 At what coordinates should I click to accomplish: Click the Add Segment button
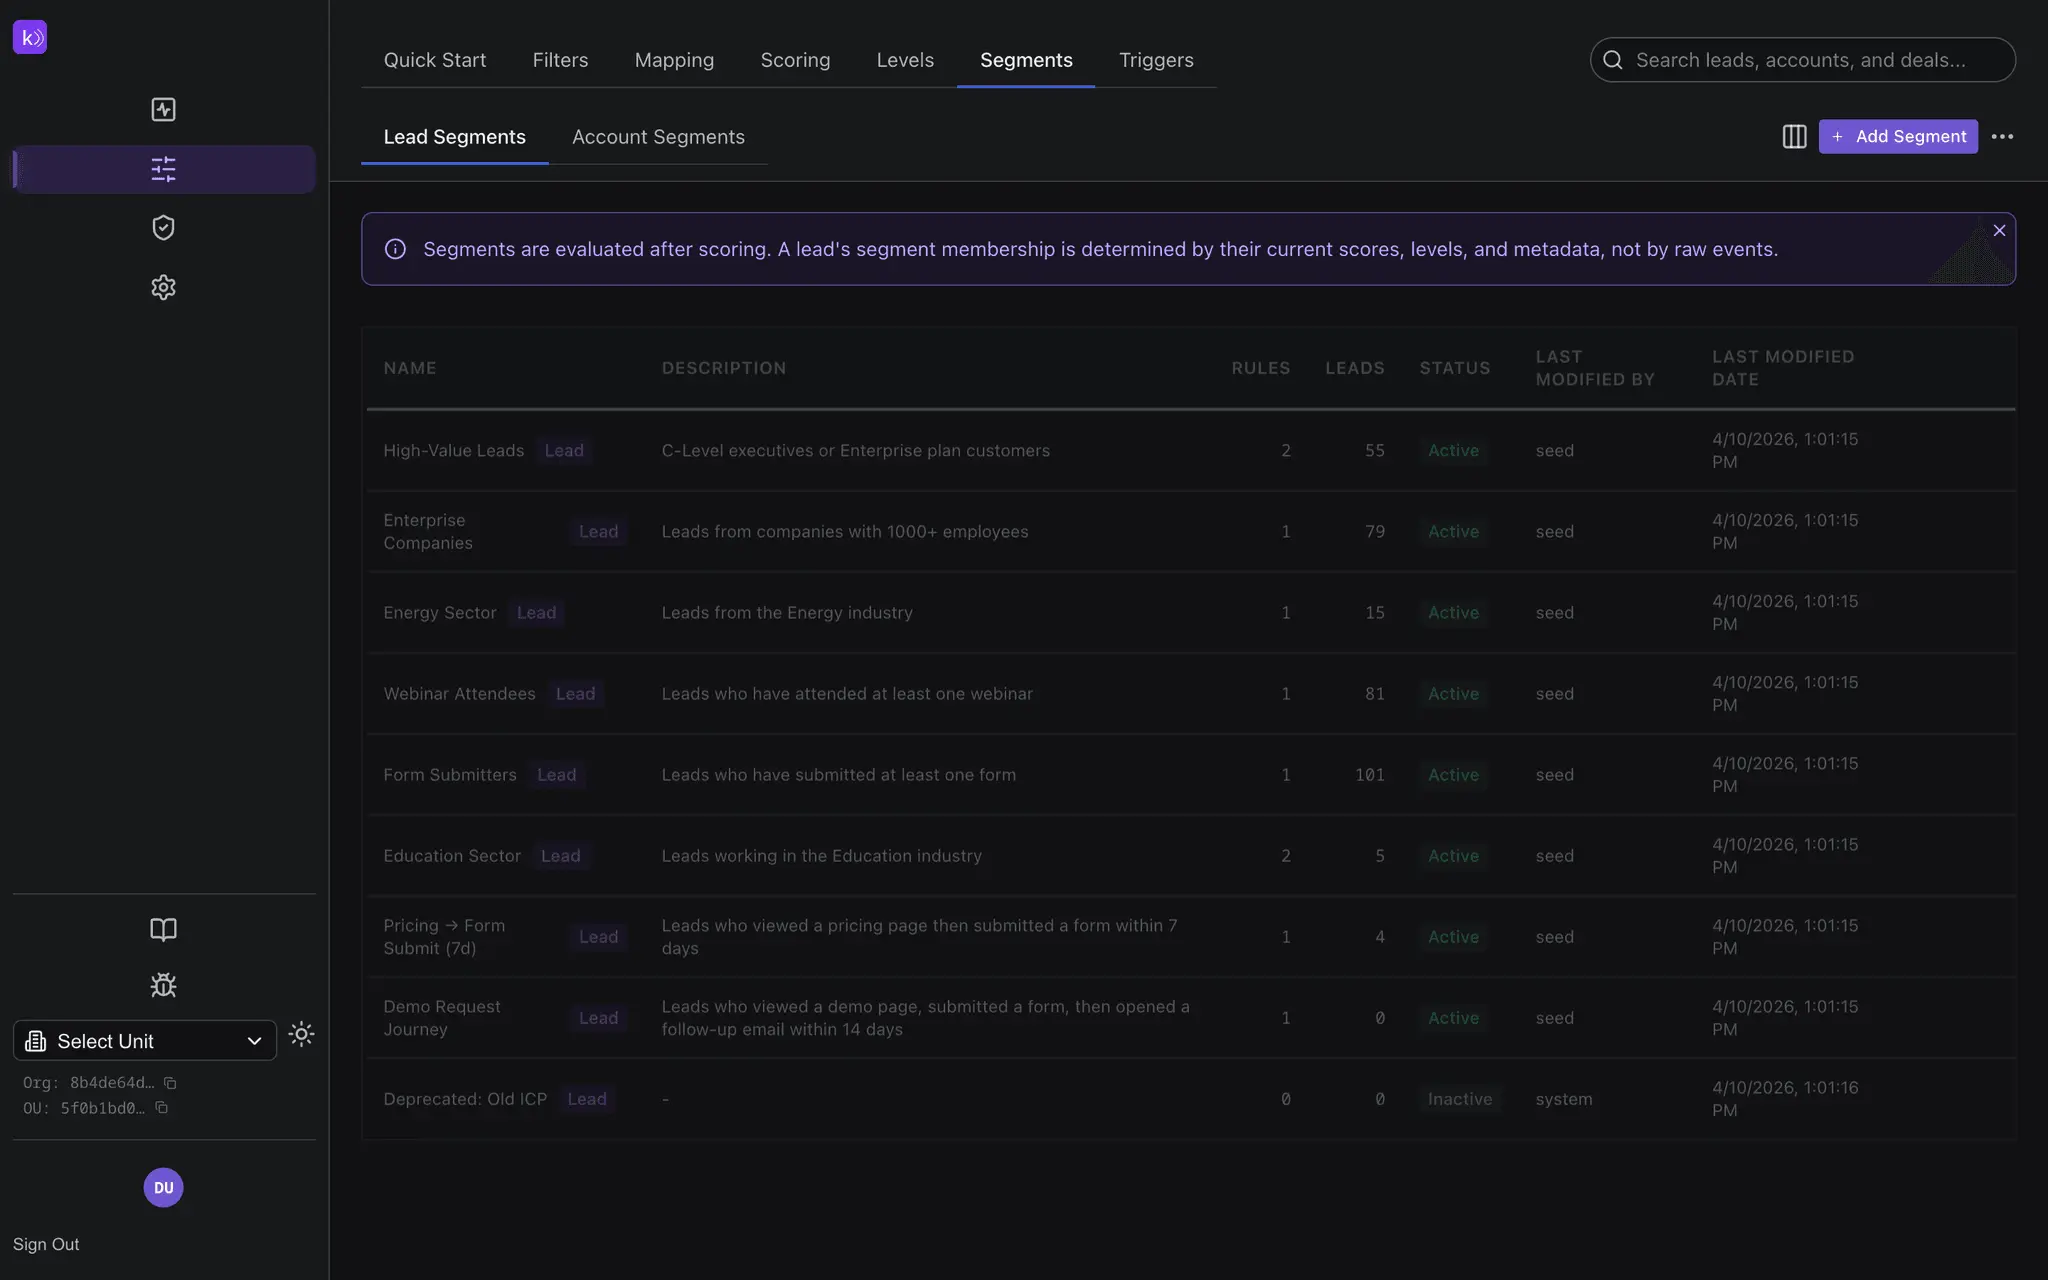pyautogui.click(x=1898, y=136)
